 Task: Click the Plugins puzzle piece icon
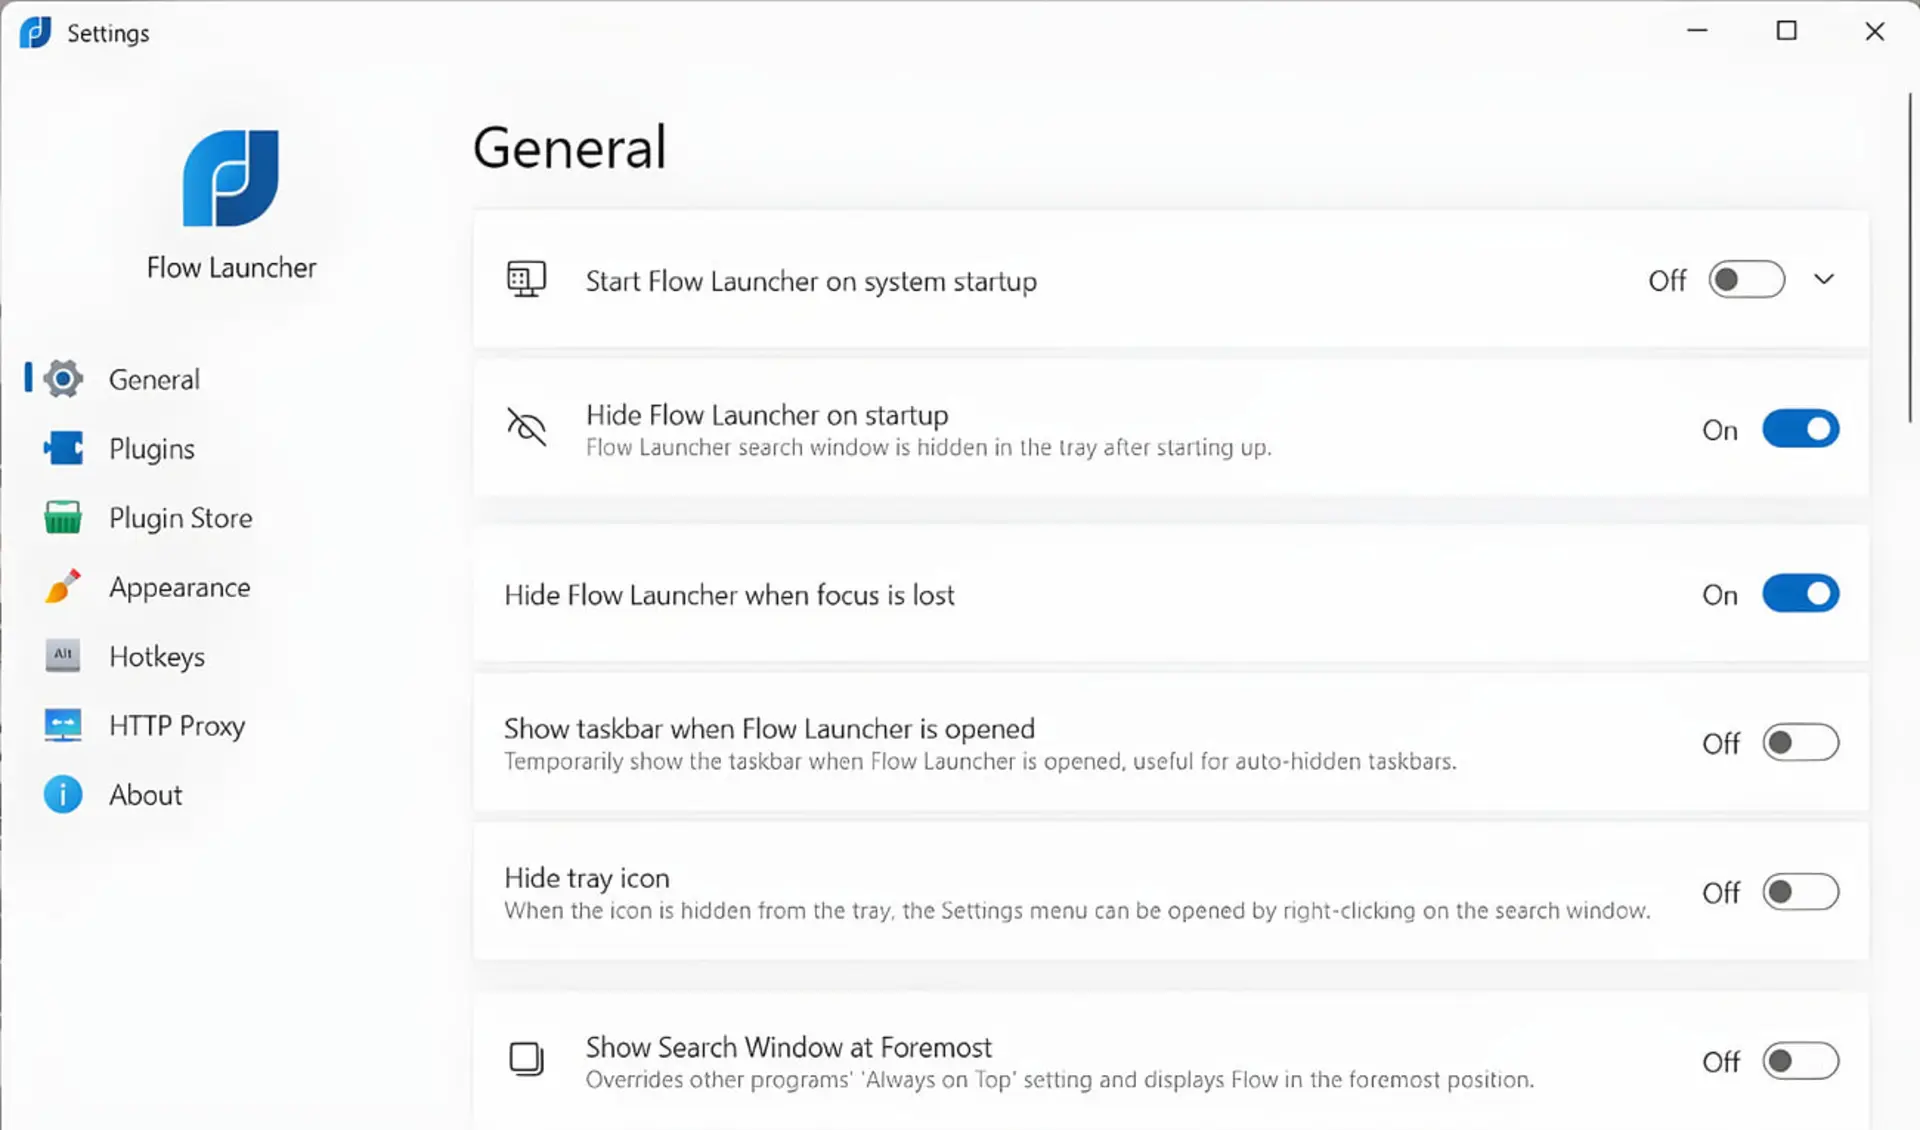63,448
